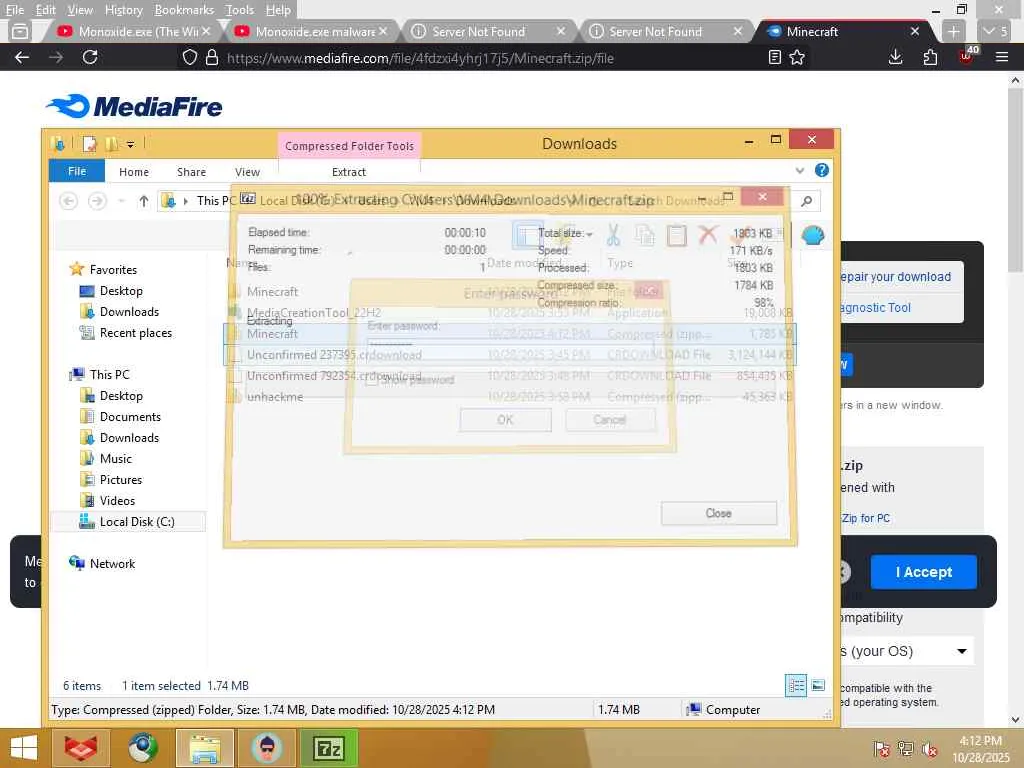Image resolution: width=1024 pixels, height=768 pixels.
Task: Switch Explorer to details view
Action: (x=796, y=686)
